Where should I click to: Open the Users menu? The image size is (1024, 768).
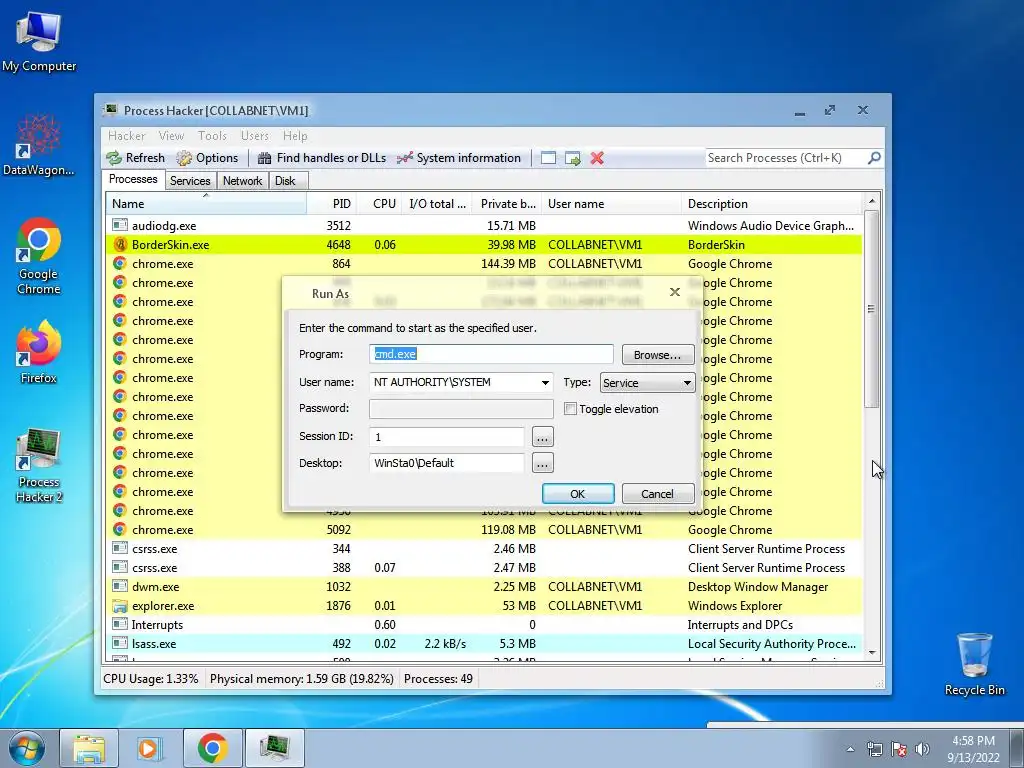point(255,136)
